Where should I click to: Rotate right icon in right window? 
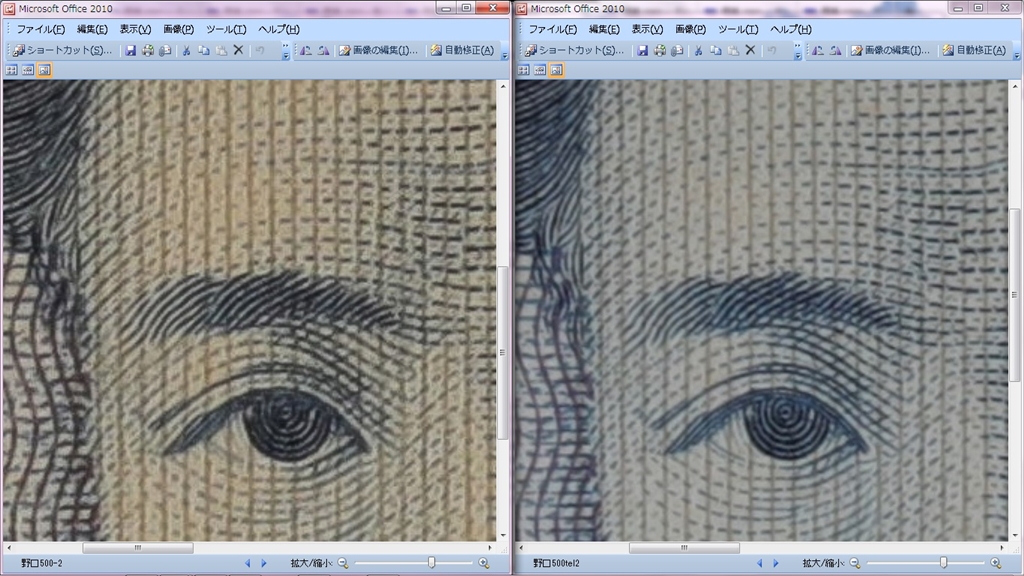(835, 50)
